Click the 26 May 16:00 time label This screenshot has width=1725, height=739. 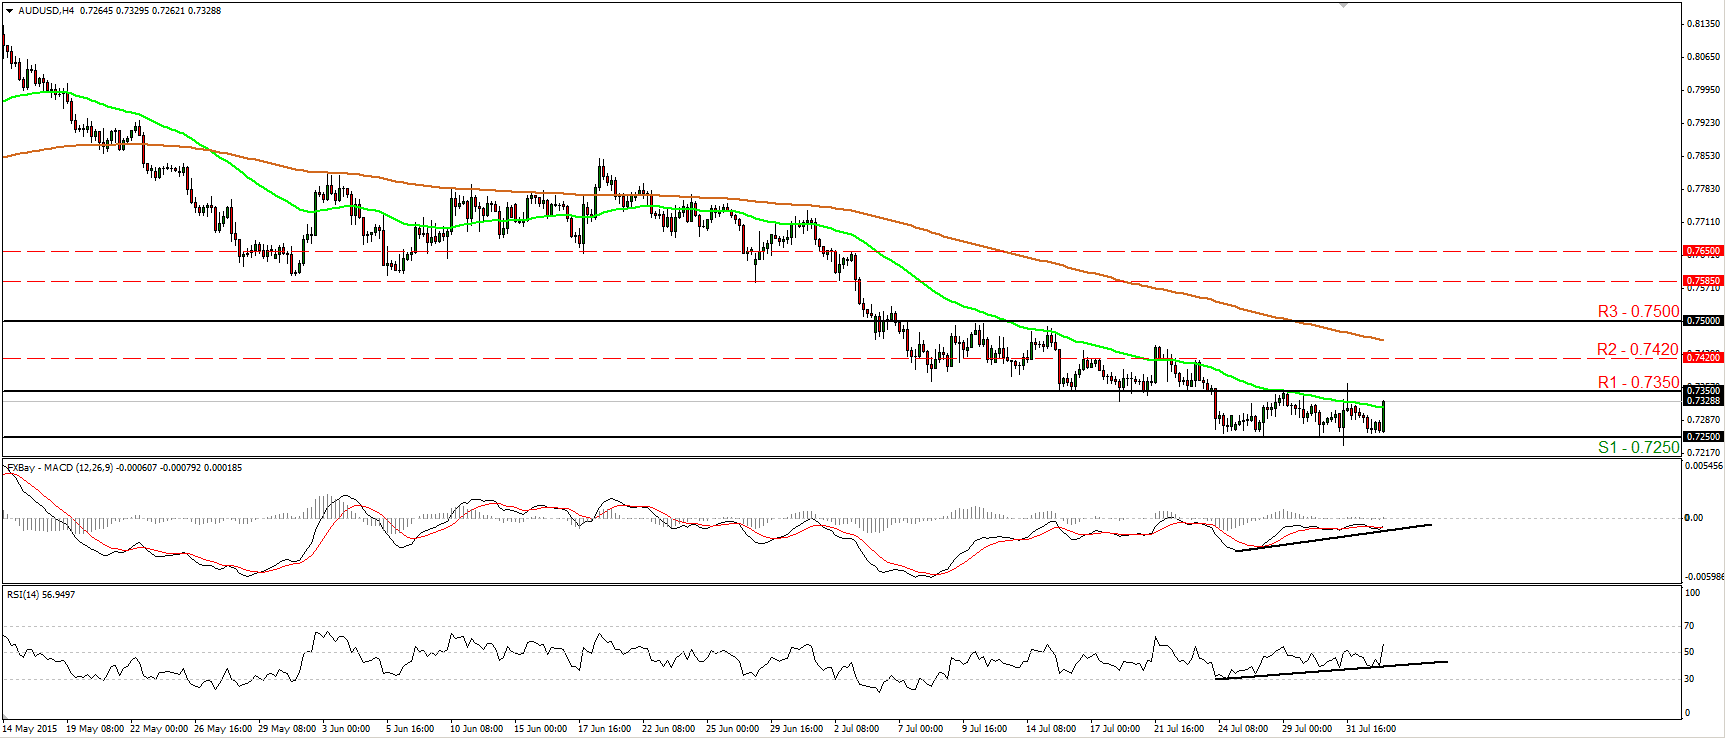223,729
